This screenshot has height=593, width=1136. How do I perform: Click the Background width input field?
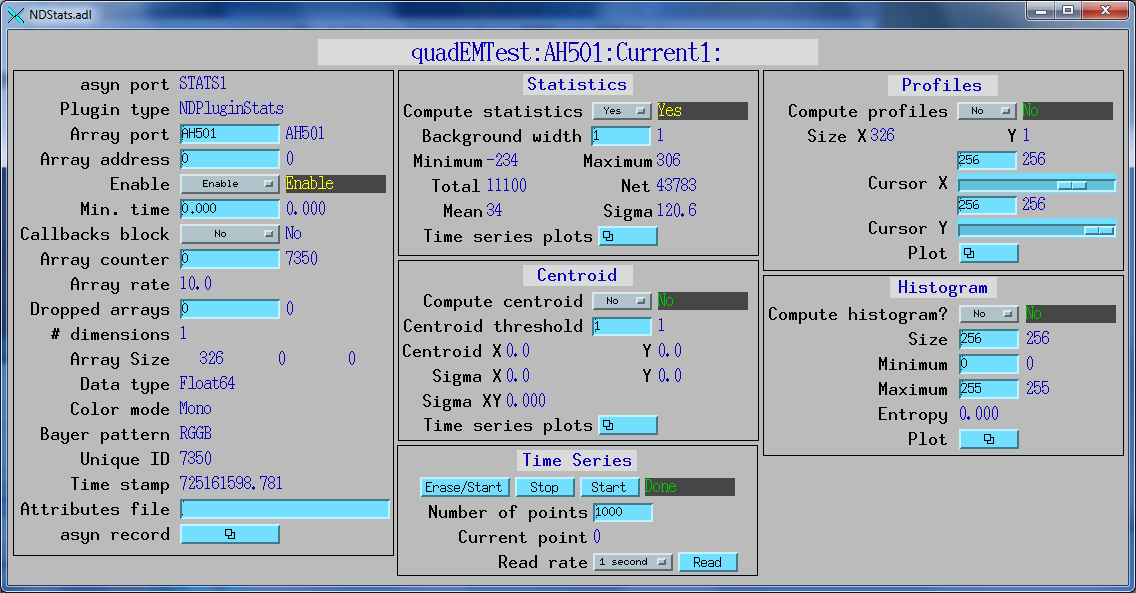coord(621,136)
